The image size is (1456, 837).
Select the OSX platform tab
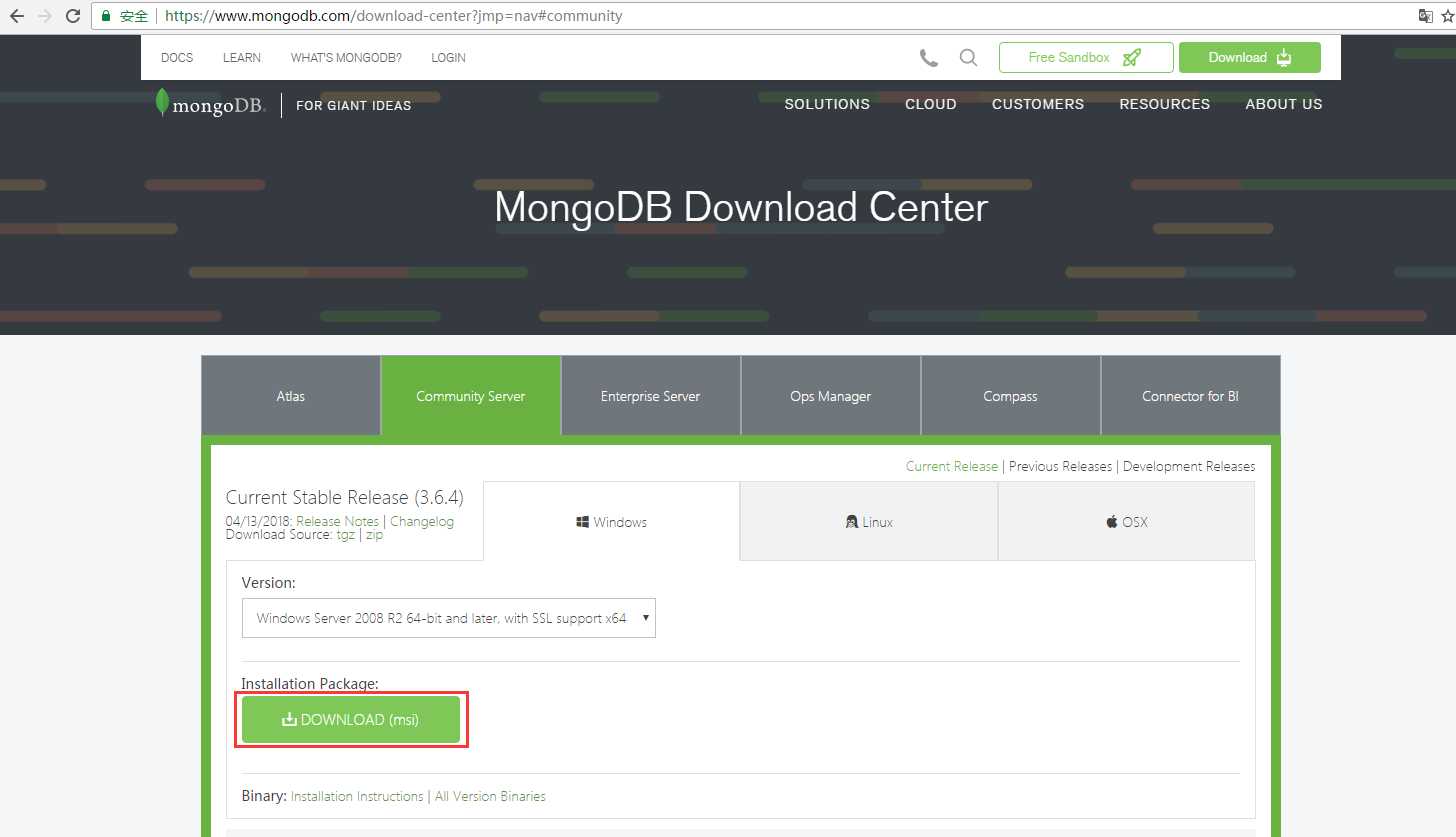pos(1127,522)
